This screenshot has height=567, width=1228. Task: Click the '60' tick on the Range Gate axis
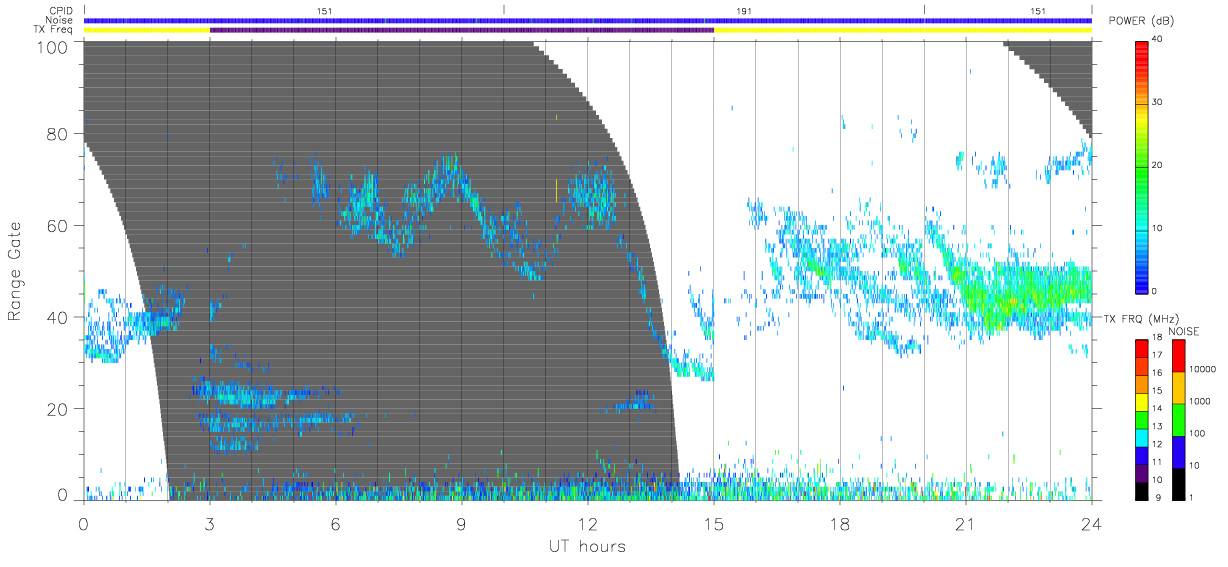pos(59,225)
